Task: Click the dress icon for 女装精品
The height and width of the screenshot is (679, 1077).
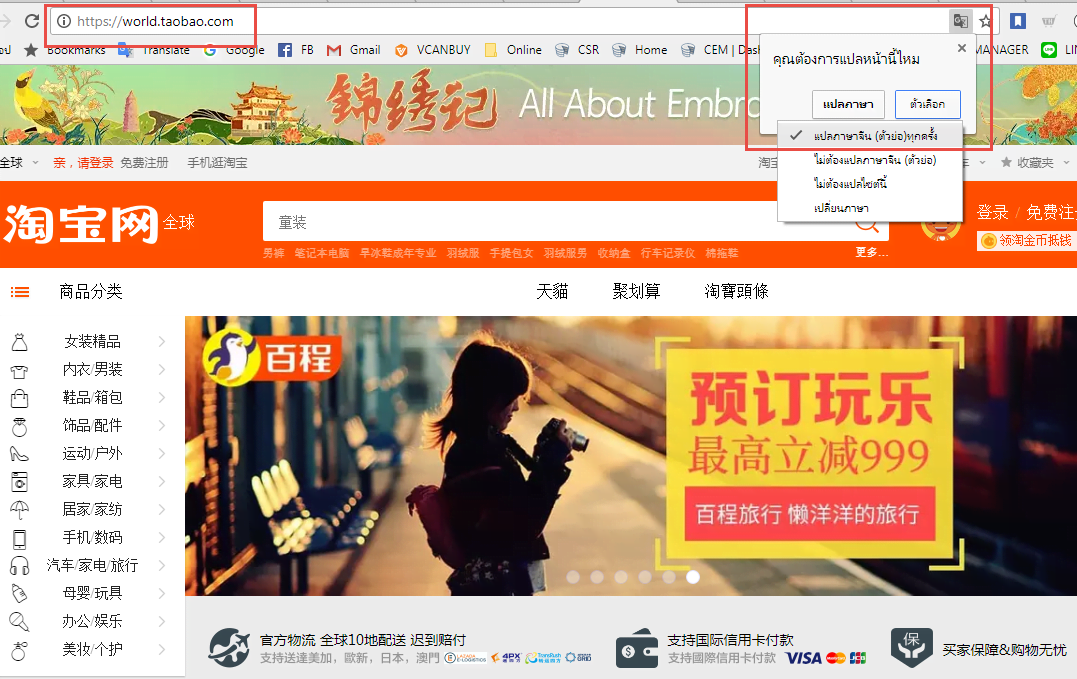Action: [x=19, y=342]
